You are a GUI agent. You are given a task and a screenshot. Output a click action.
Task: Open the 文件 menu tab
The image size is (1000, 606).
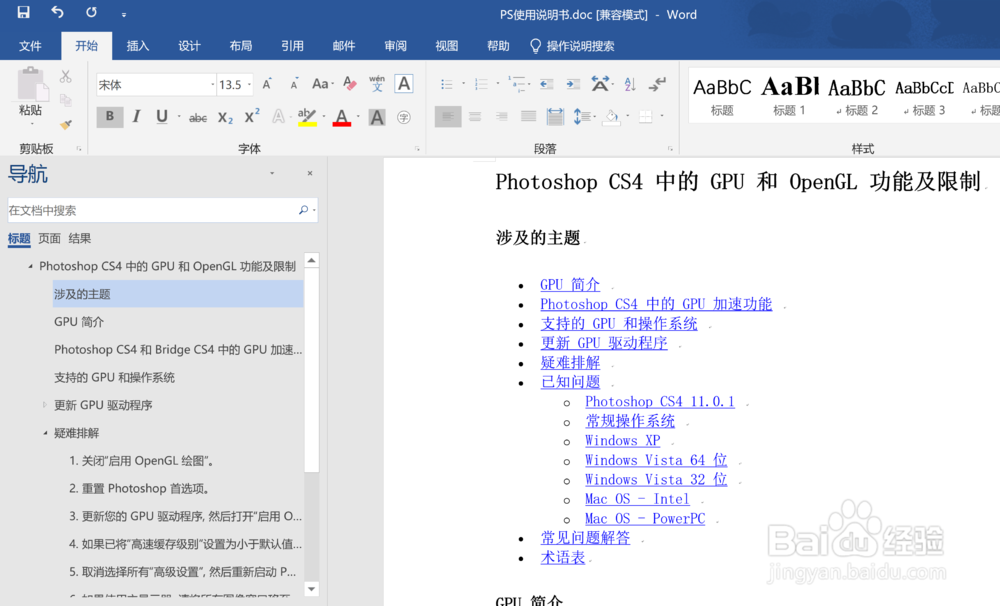click(30, 46)
